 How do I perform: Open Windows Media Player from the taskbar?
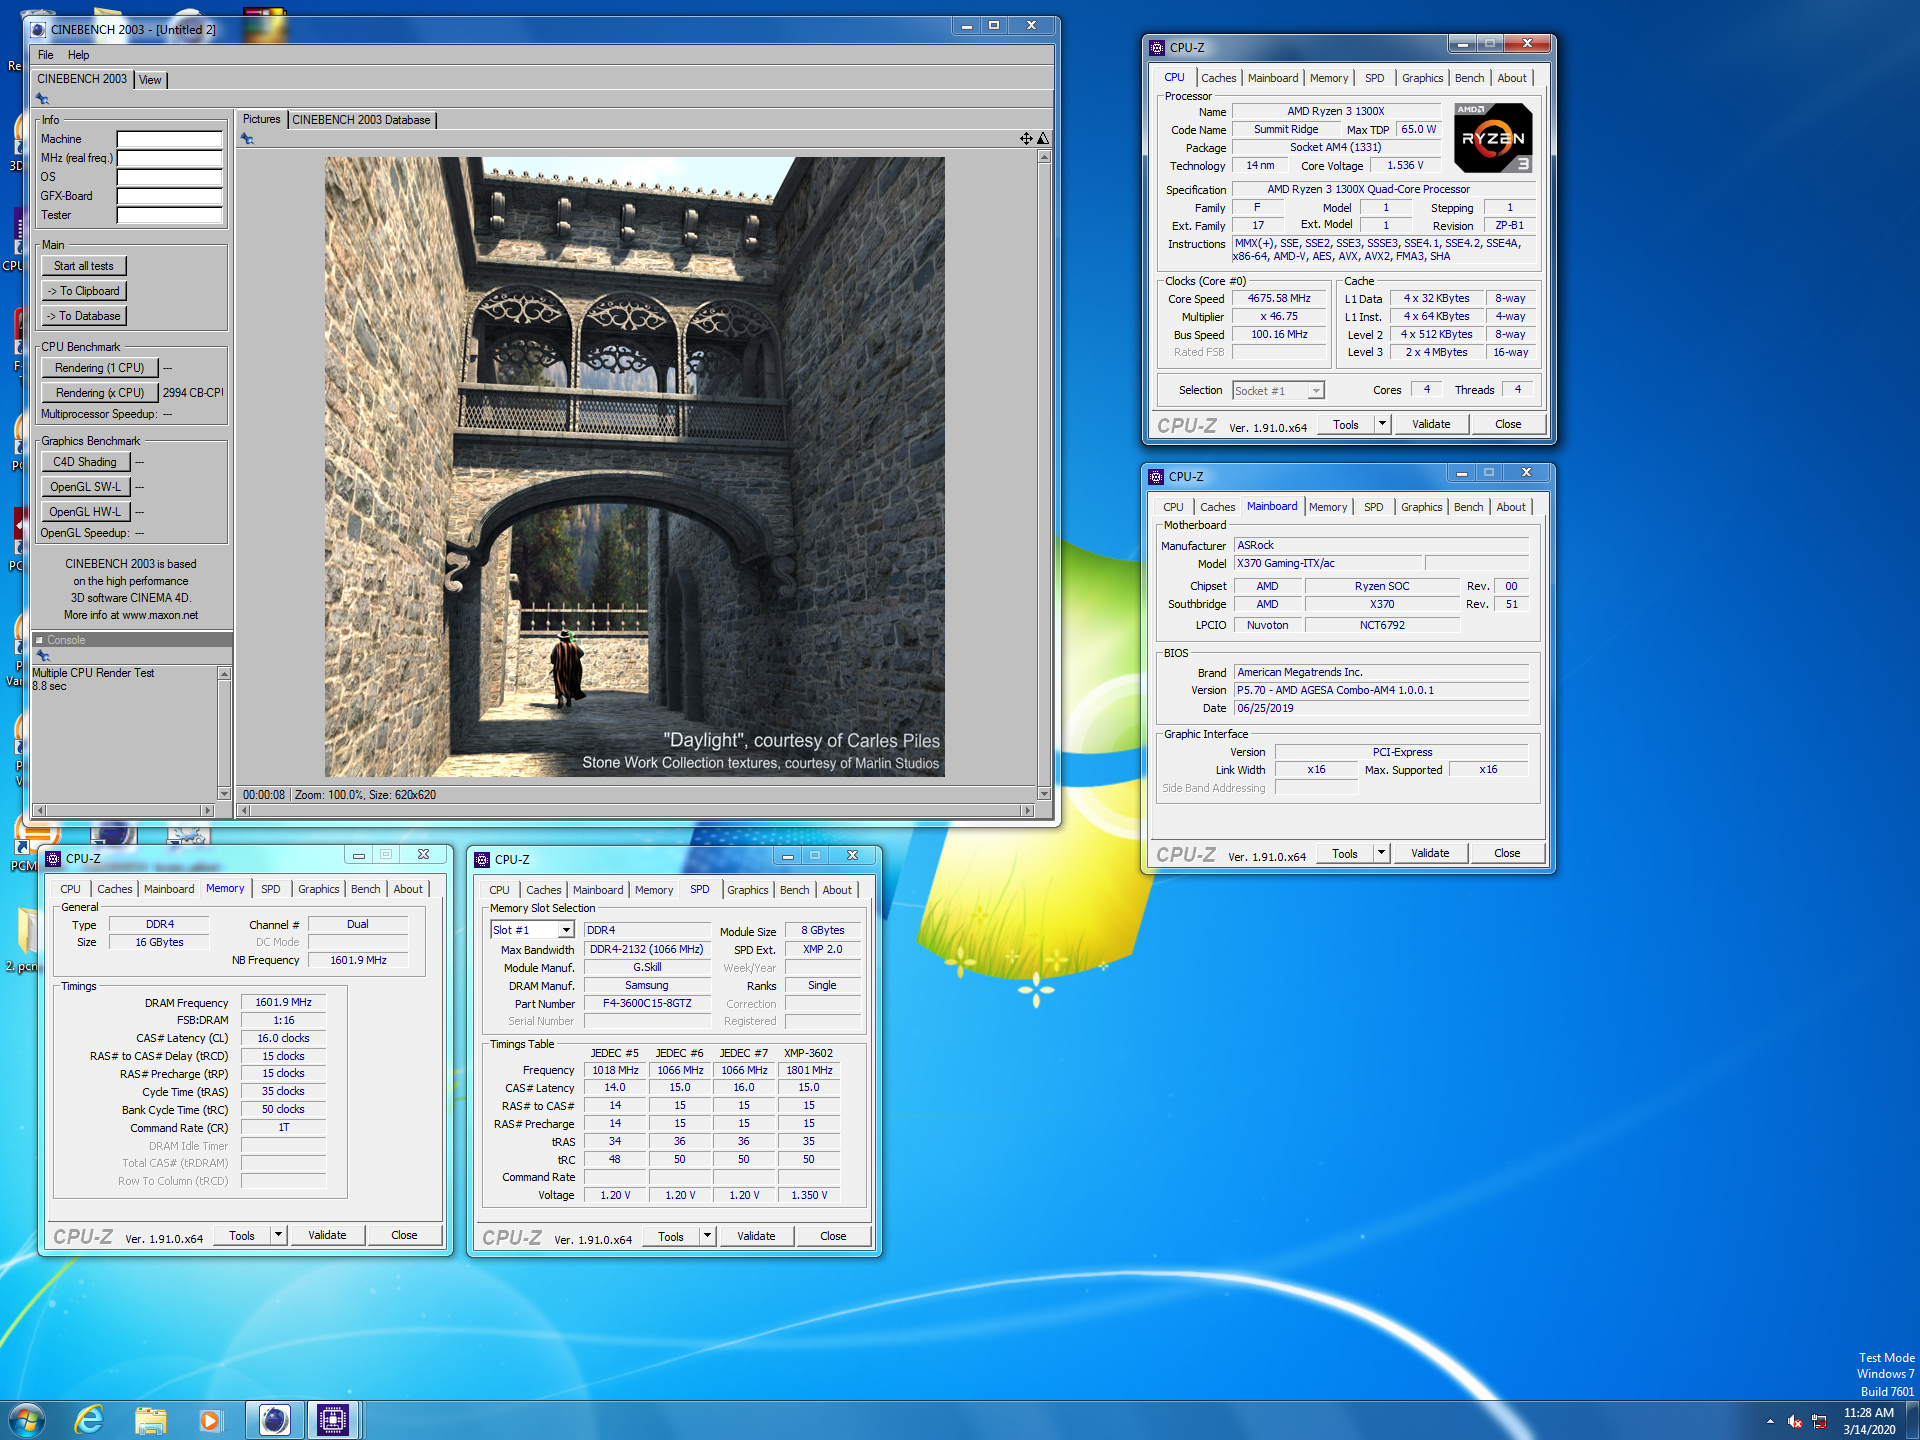point(210,1420)
